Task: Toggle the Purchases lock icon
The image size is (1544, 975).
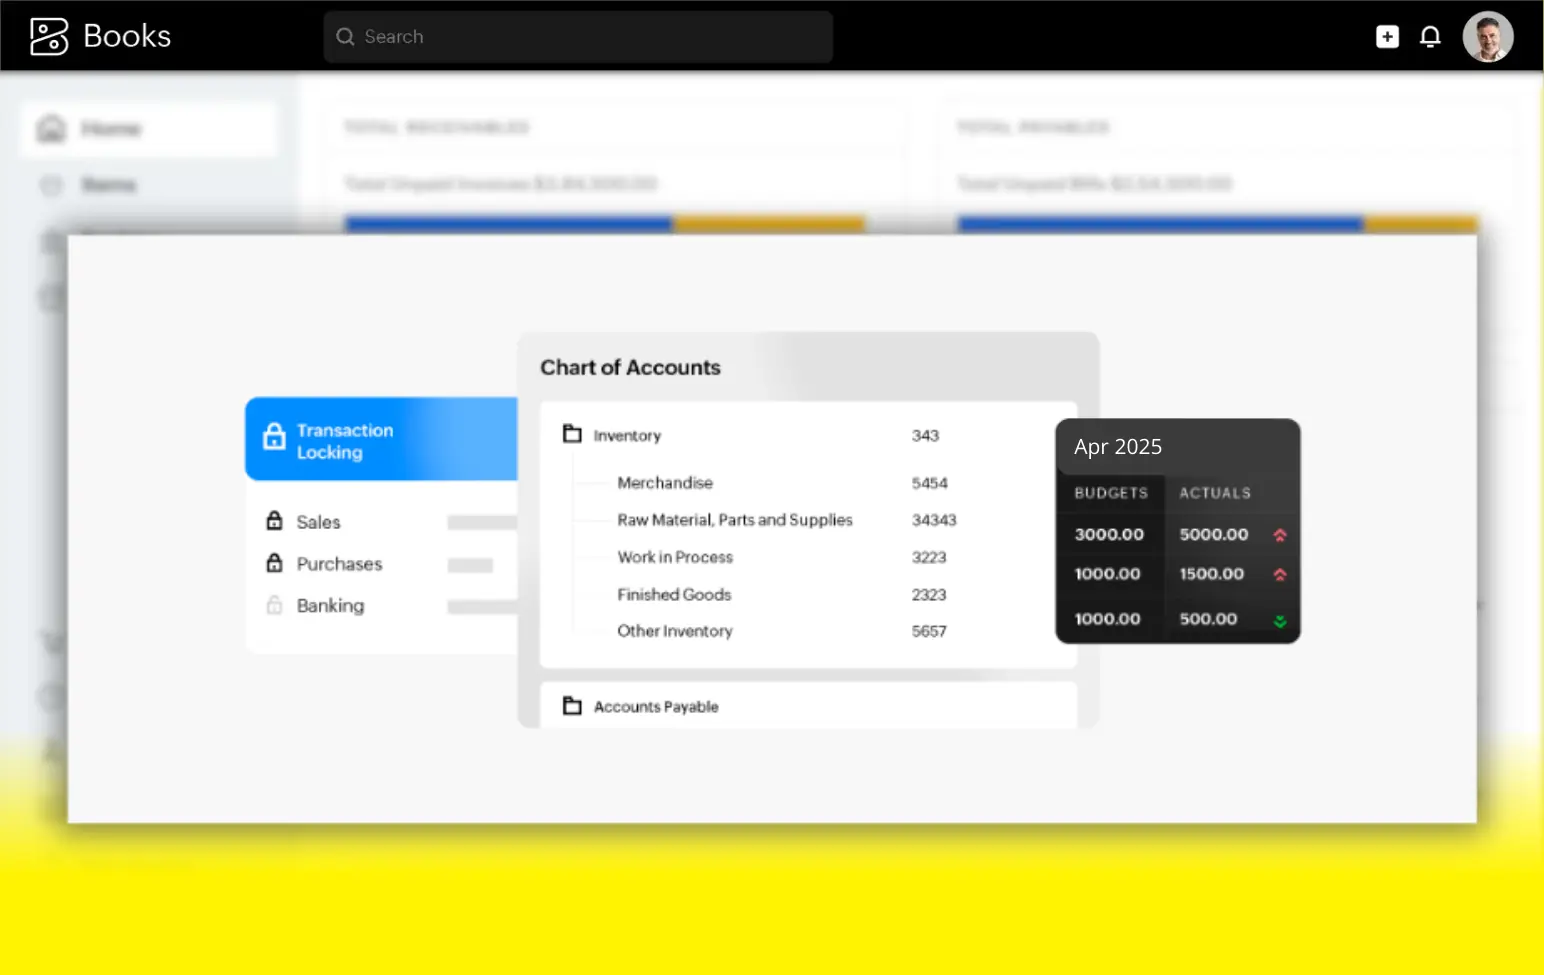Action: pyautogui.click(x=274, y=563)
